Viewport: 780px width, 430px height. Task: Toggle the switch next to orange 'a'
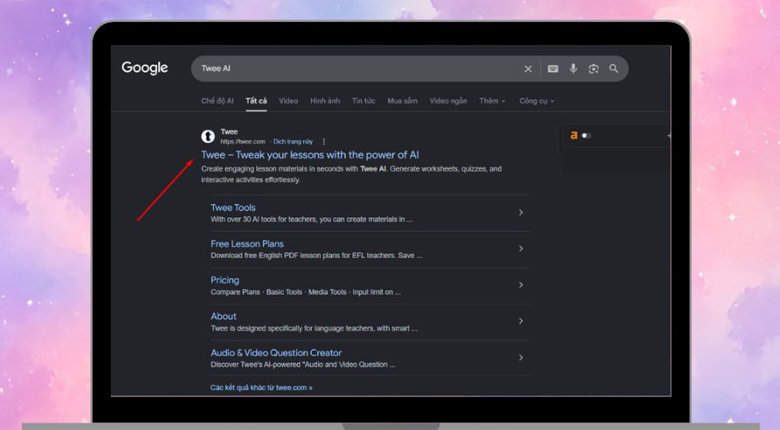click(x=586, y=135)
